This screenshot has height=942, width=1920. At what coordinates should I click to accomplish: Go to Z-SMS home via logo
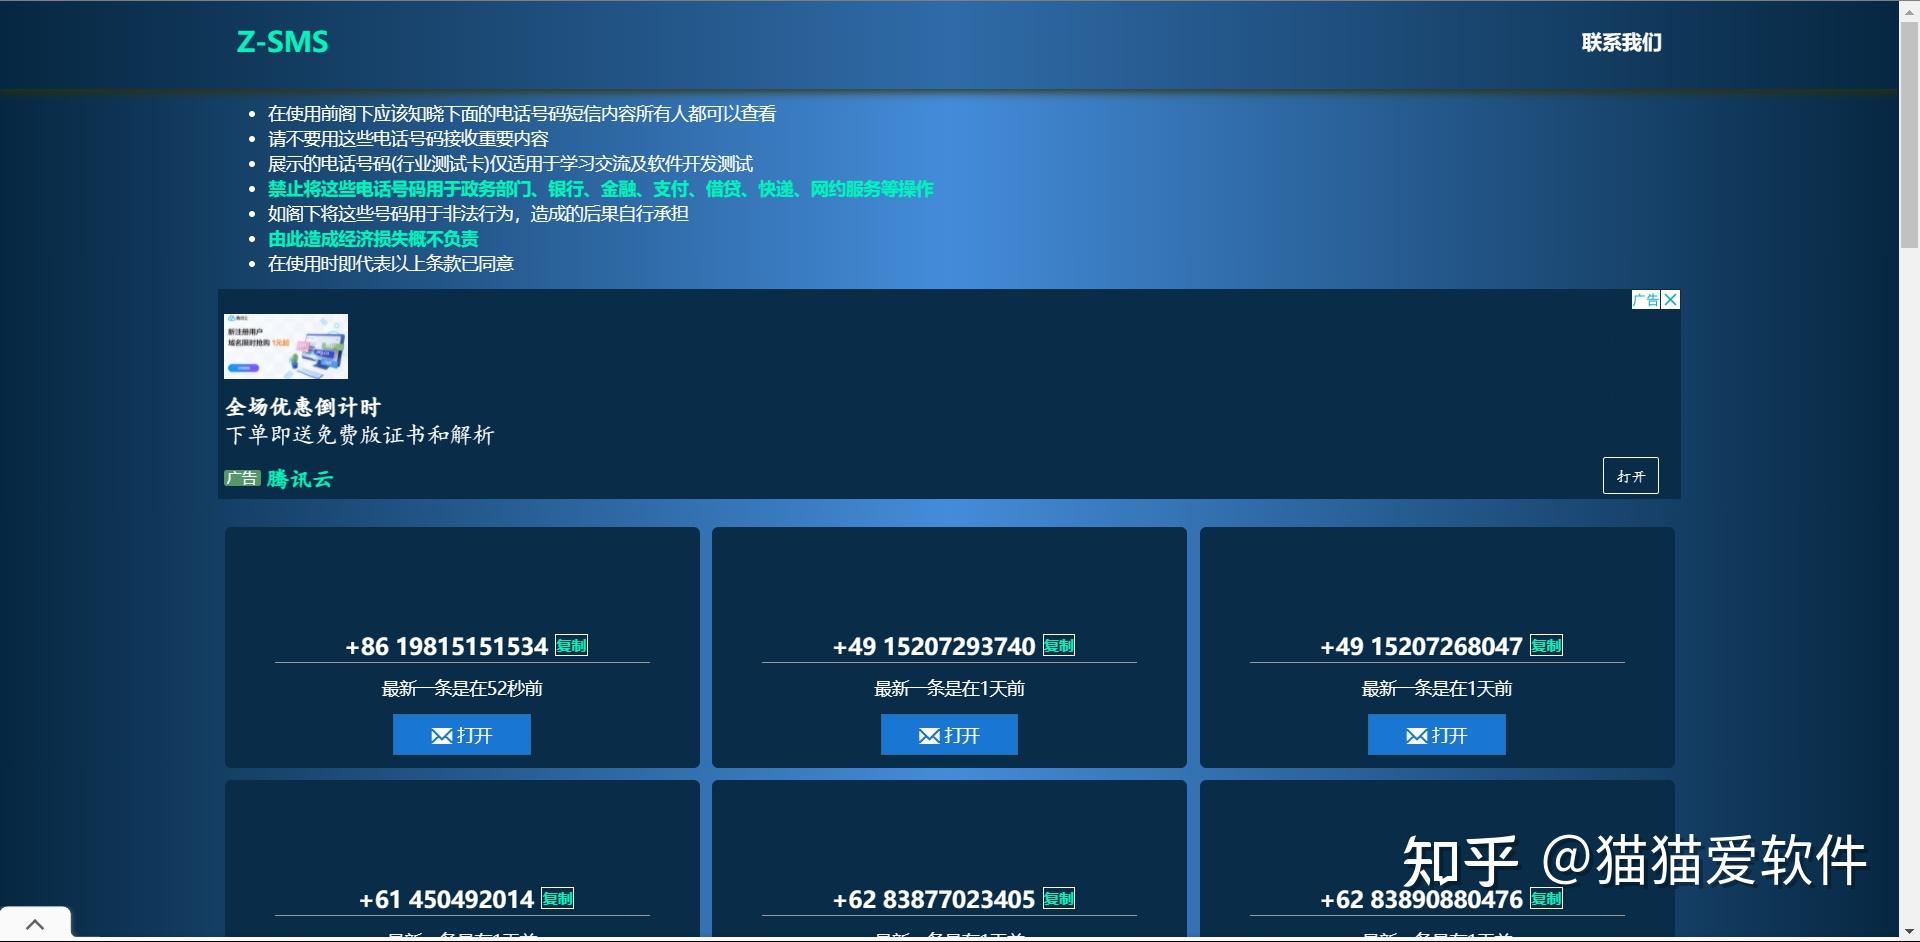click(282, 42)
